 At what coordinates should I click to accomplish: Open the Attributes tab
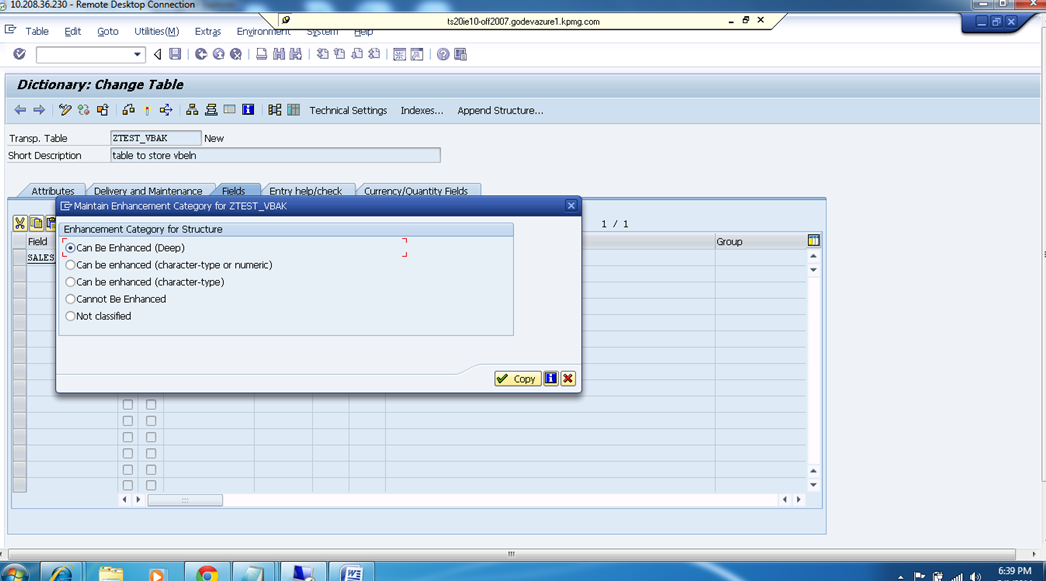tap(51, 190)
